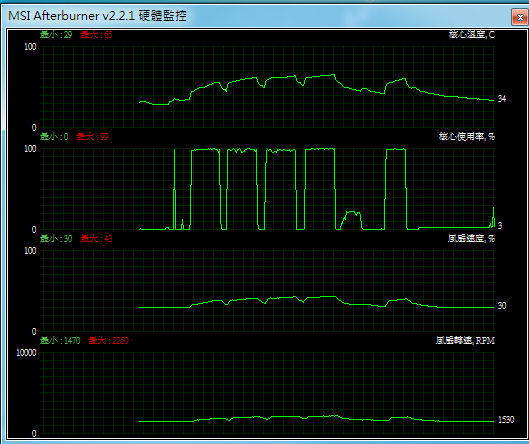
Task: Click the current core usage value 3
Action: click(x=500, y=225)
